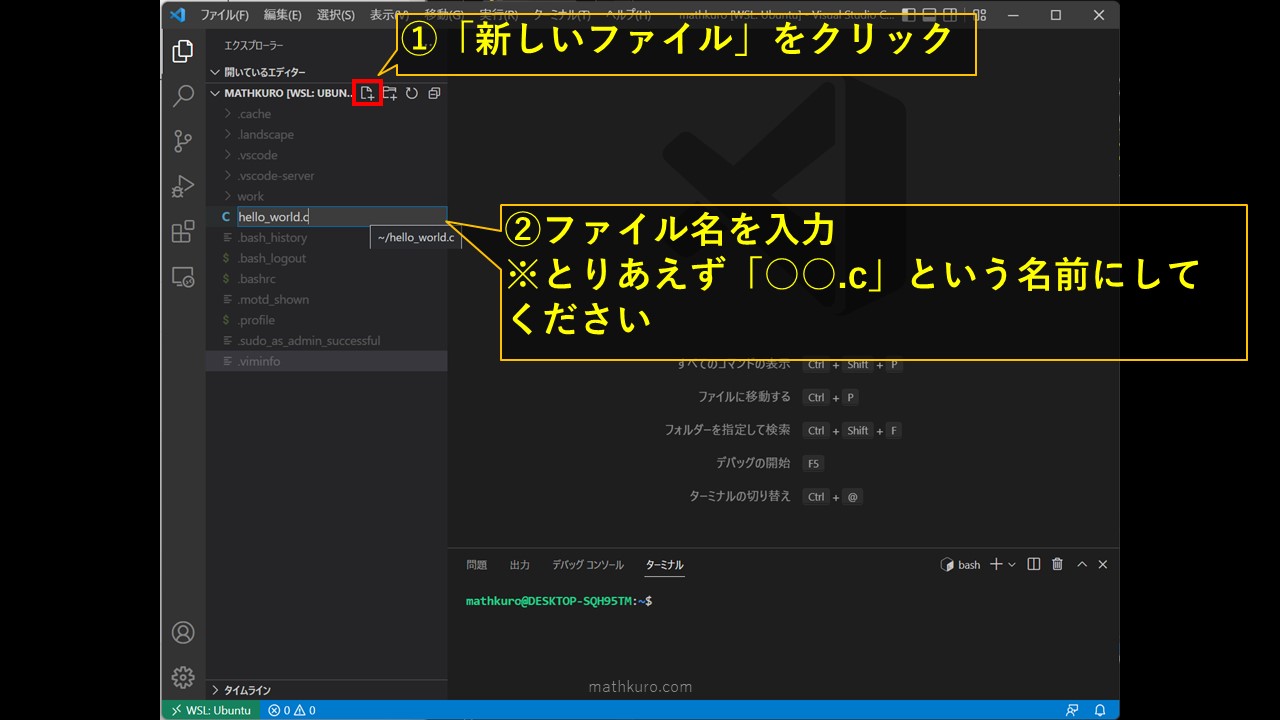Refresh the explorer file list
The width and height of the screenshot is (1280, 720).
411,93
